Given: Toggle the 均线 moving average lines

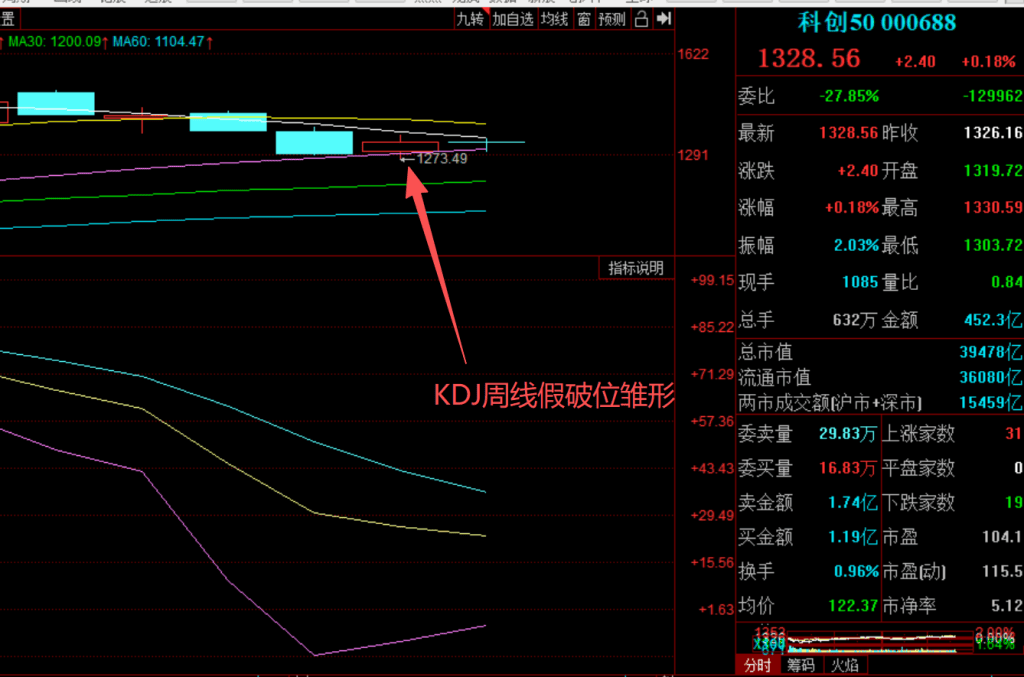Looking at the screenshot, I should click(x=554, y=19).
